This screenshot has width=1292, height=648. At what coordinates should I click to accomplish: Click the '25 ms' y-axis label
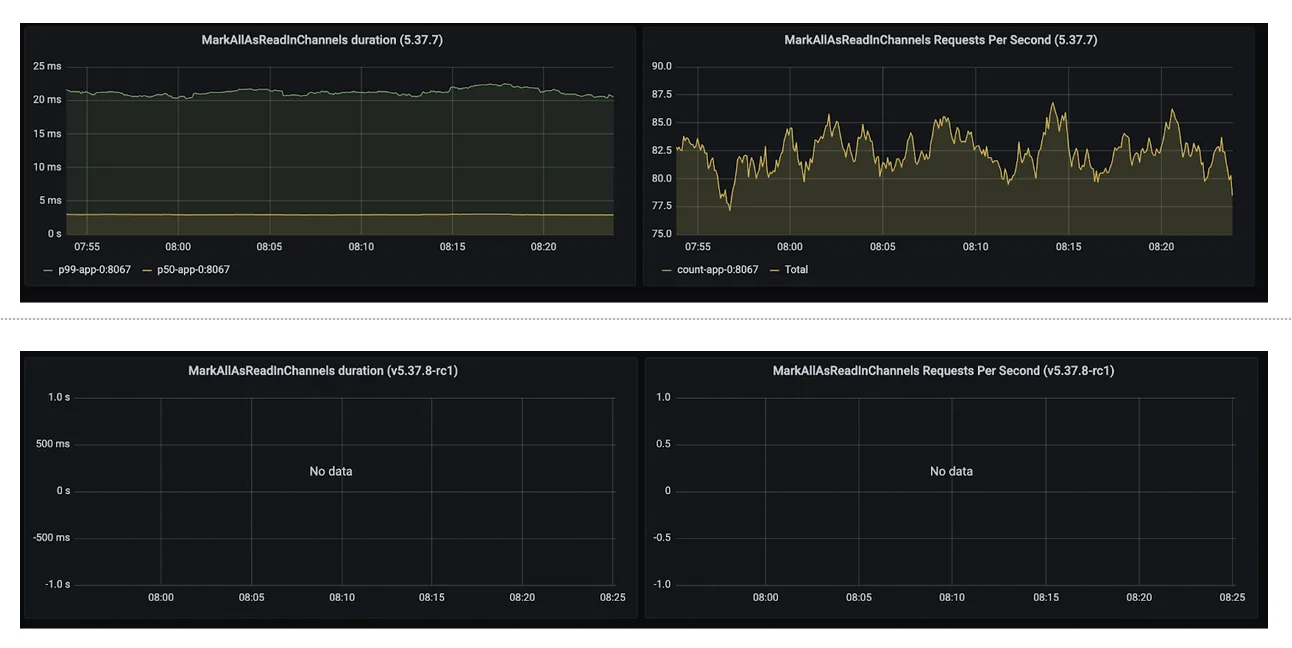pos(47,67)
